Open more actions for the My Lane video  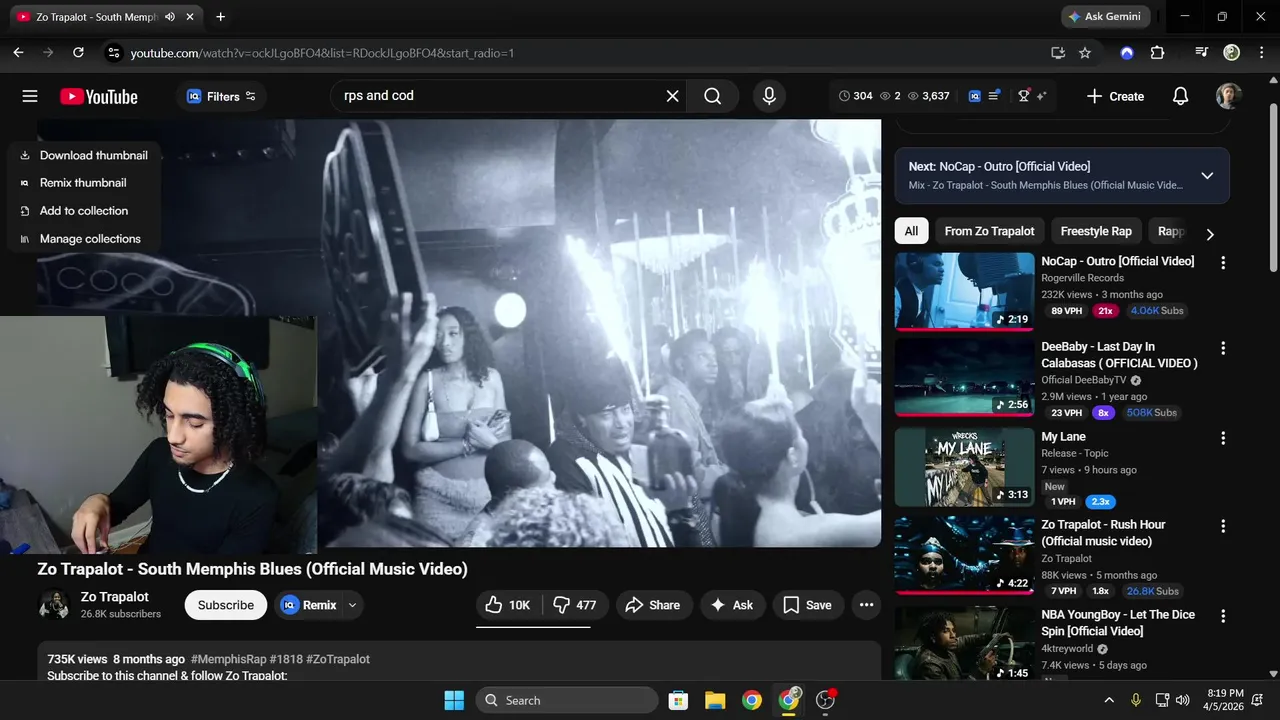[x=1222, y=438]
